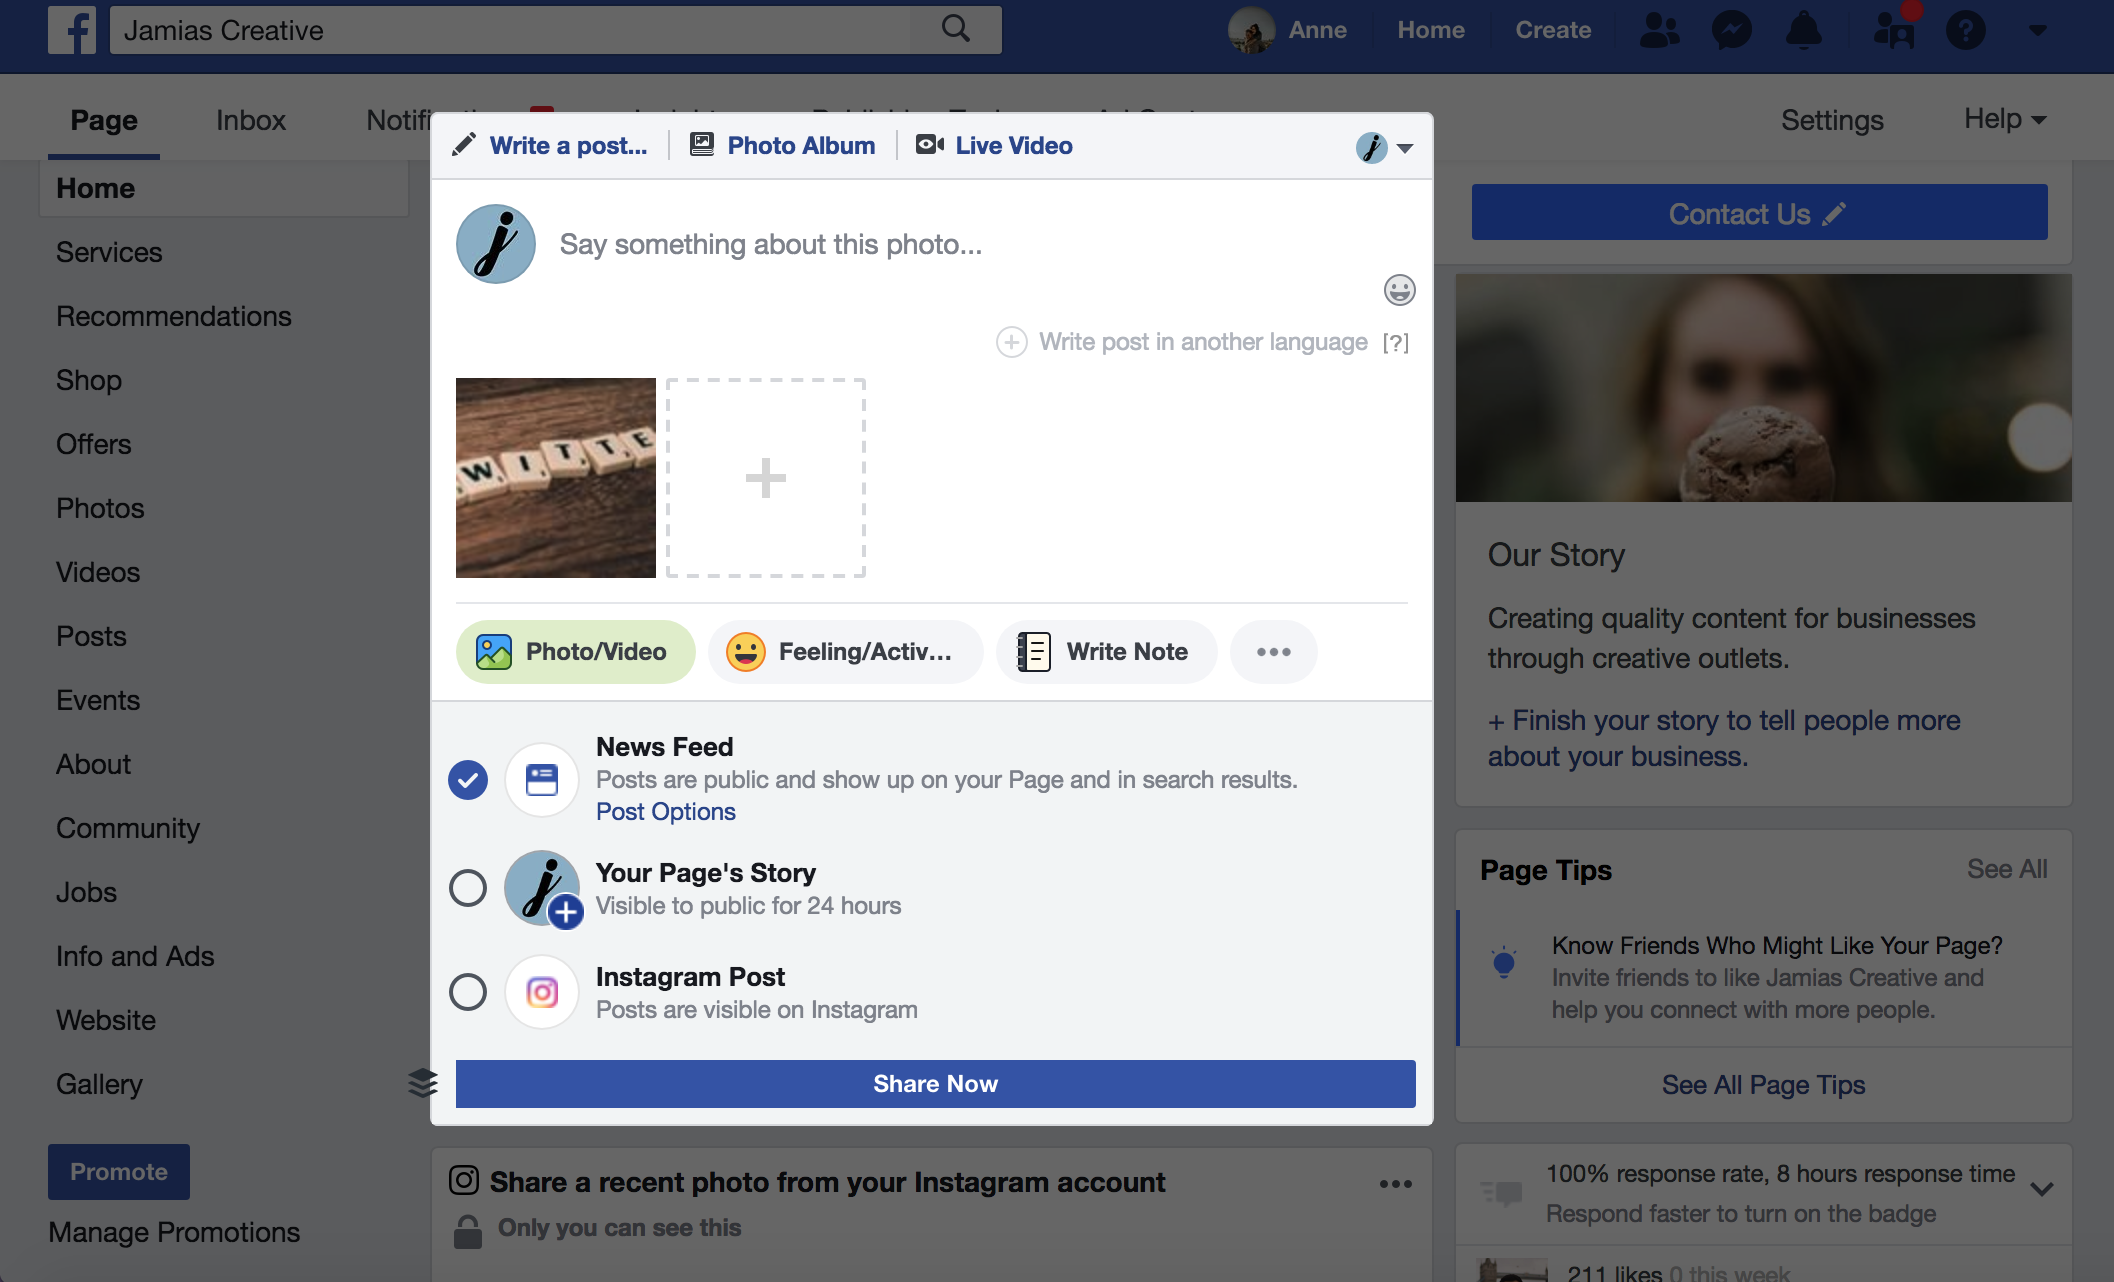Click the Contact Us button
Image resolution: width=2114 pixels, height=1282 pixels.
point(1760,212)
